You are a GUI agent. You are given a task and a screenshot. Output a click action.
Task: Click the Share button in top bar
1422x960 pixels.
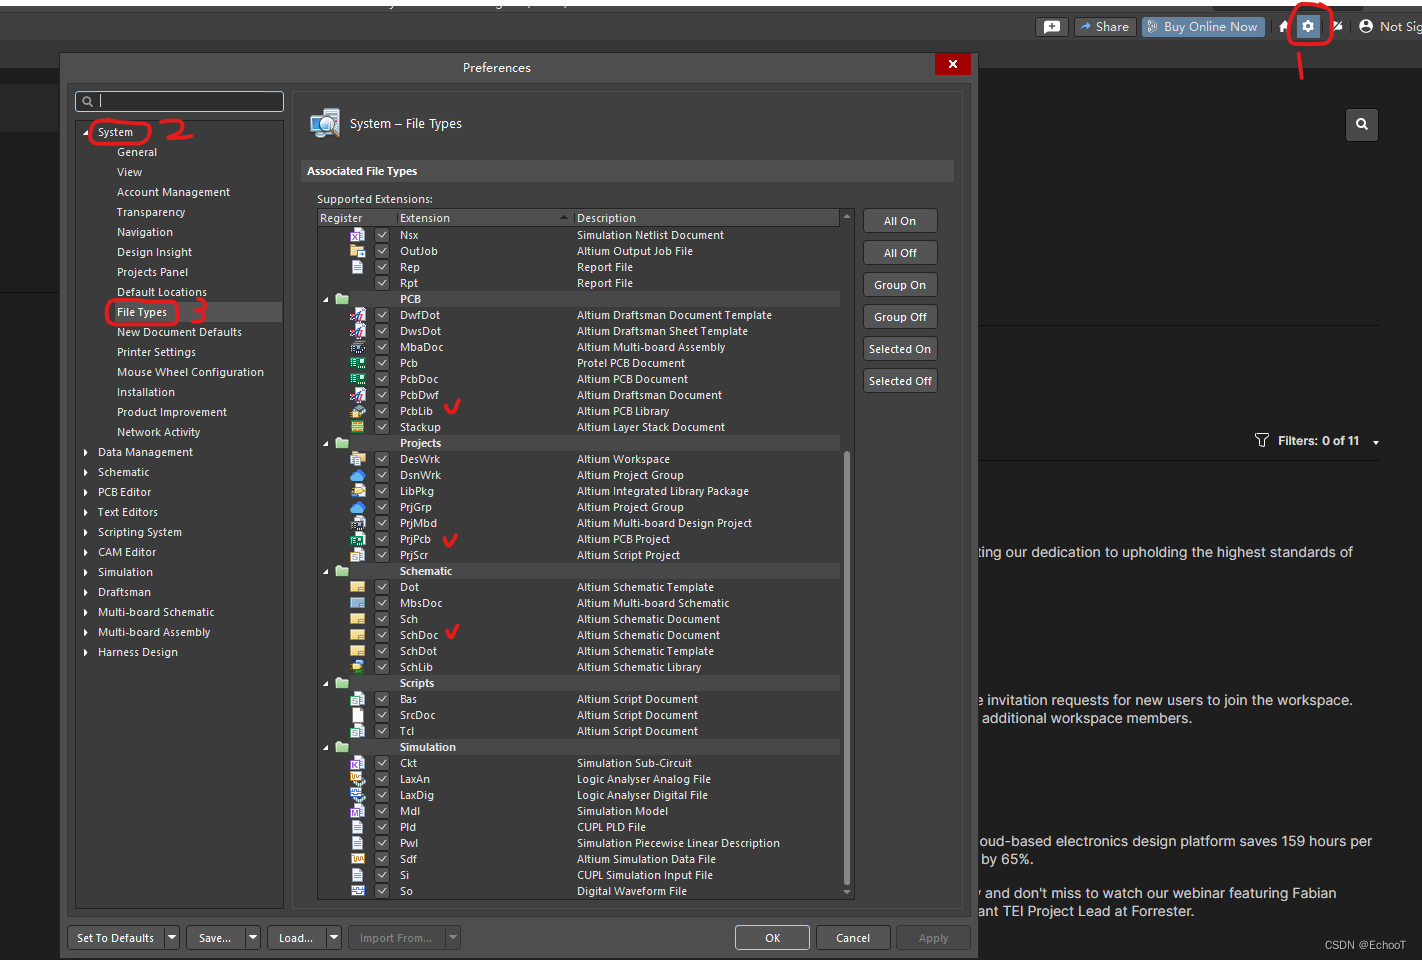[x=1104, y=27]
